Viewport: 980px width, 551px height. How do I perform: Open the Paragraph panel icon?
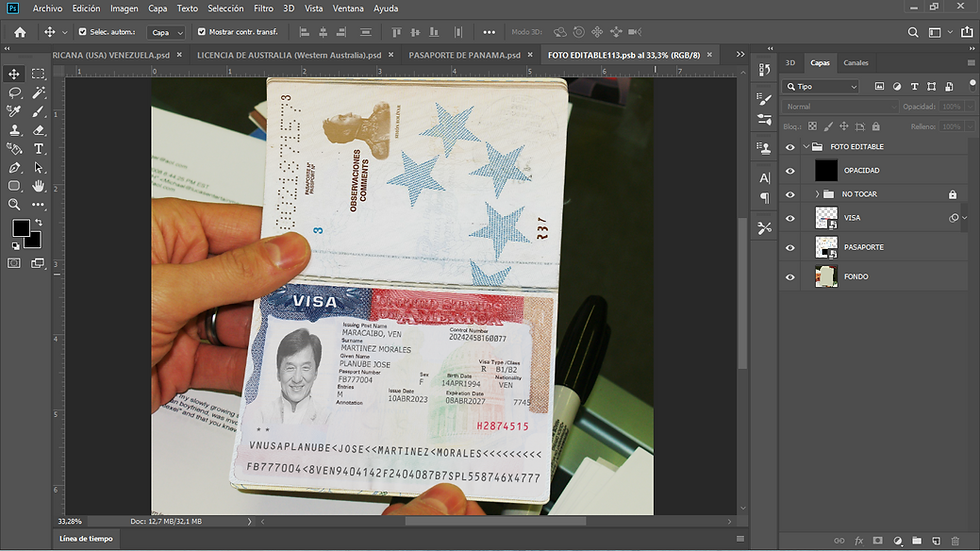764,198
